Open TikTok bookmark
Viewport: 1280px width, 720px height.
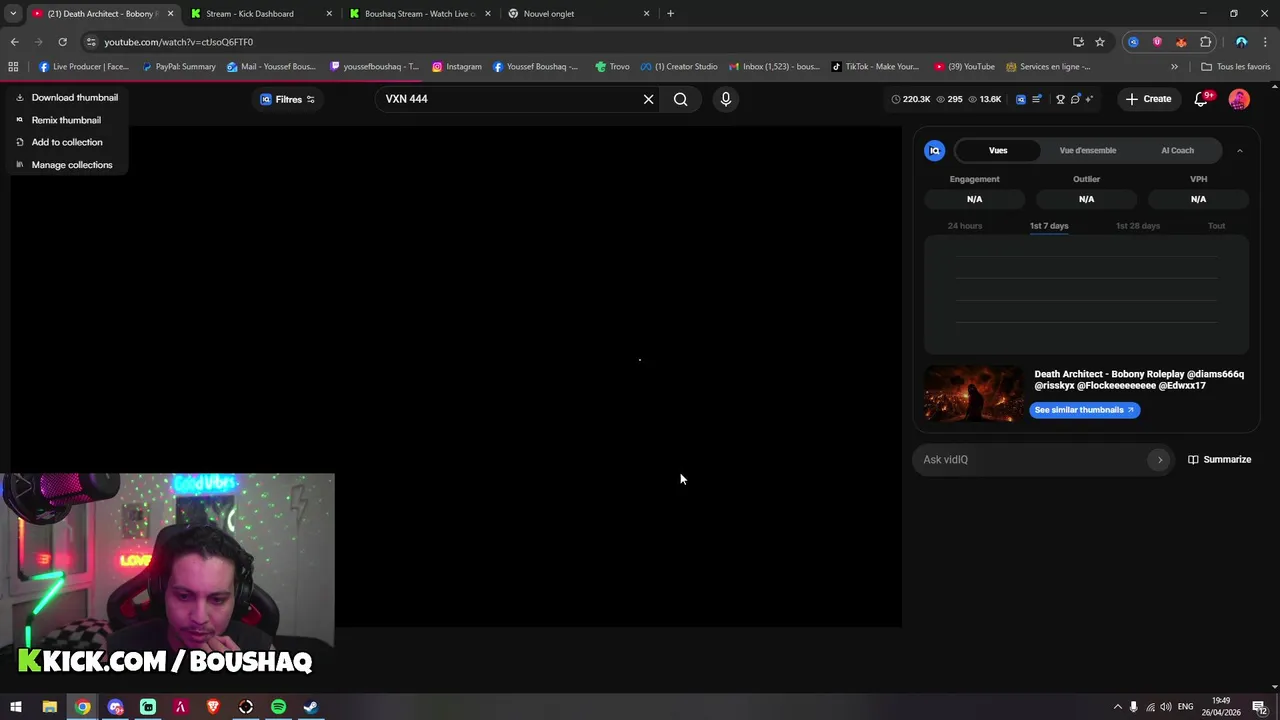coord(875,67)
